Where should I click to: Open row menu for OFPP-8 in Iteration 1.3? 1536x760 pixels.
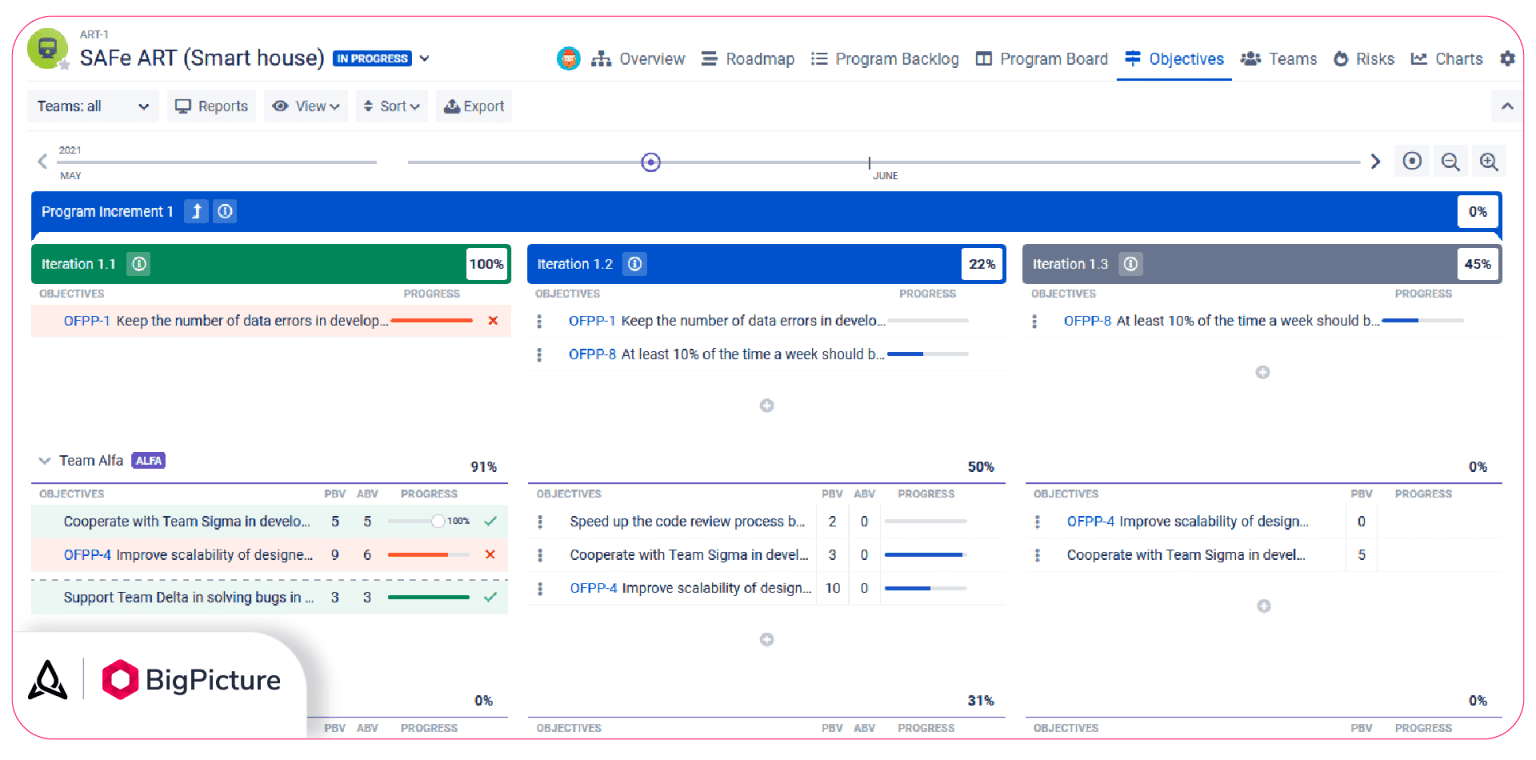1035,321
